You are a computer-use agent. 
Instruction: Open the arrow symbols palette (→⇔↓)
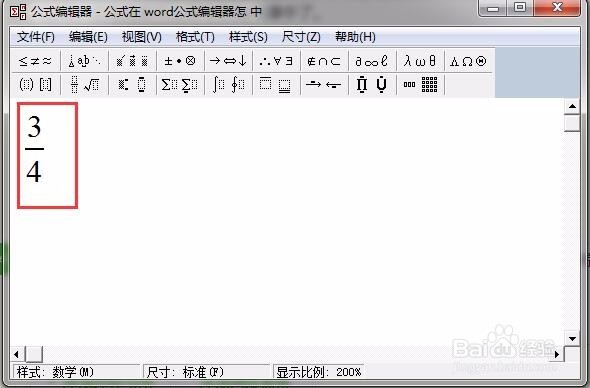point(228,61)
